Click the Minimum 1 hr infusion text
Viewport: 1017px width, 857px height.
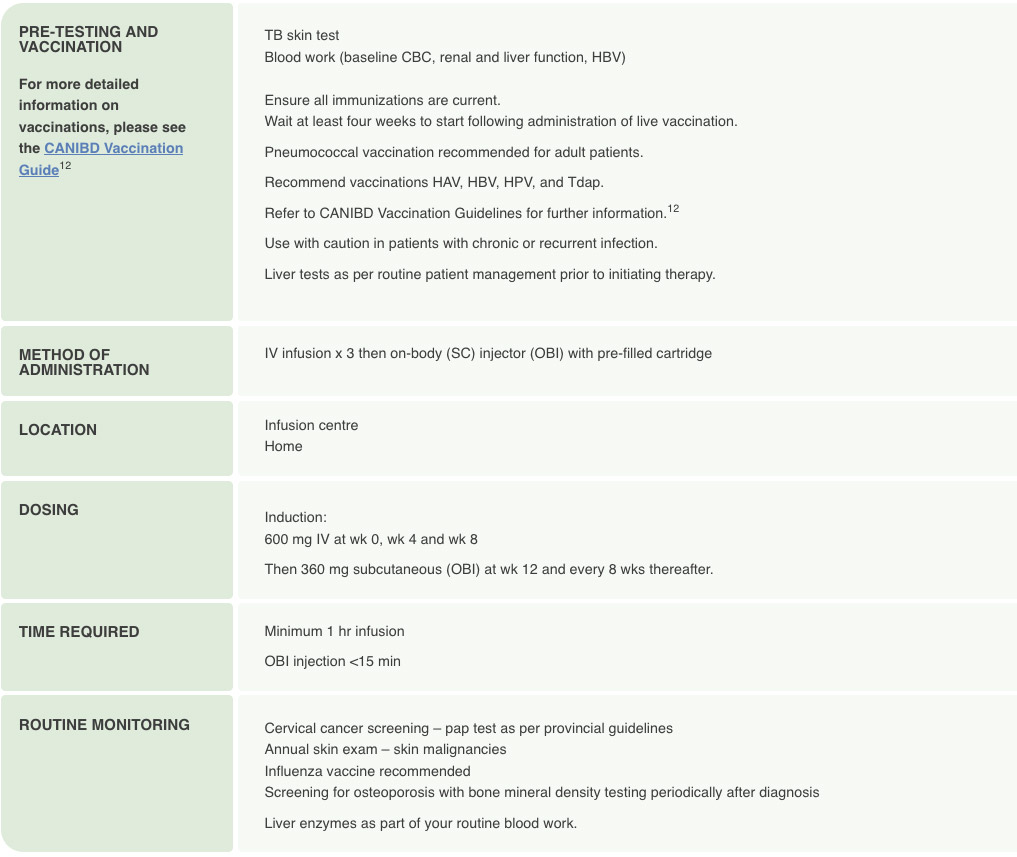pos(334,631)
